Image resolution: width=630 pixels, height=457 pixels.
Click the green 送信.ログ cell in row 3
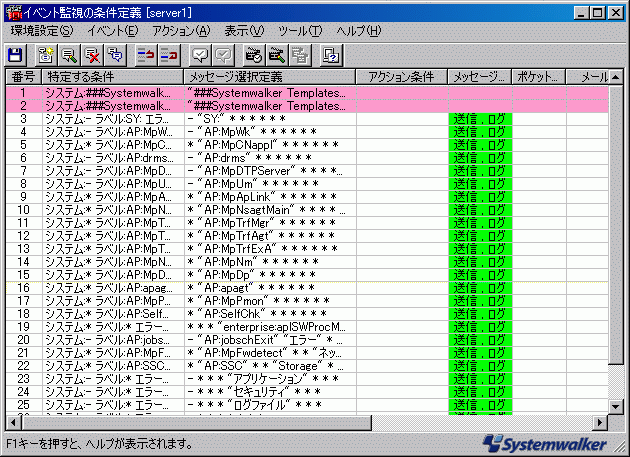(x=480, y=119)
